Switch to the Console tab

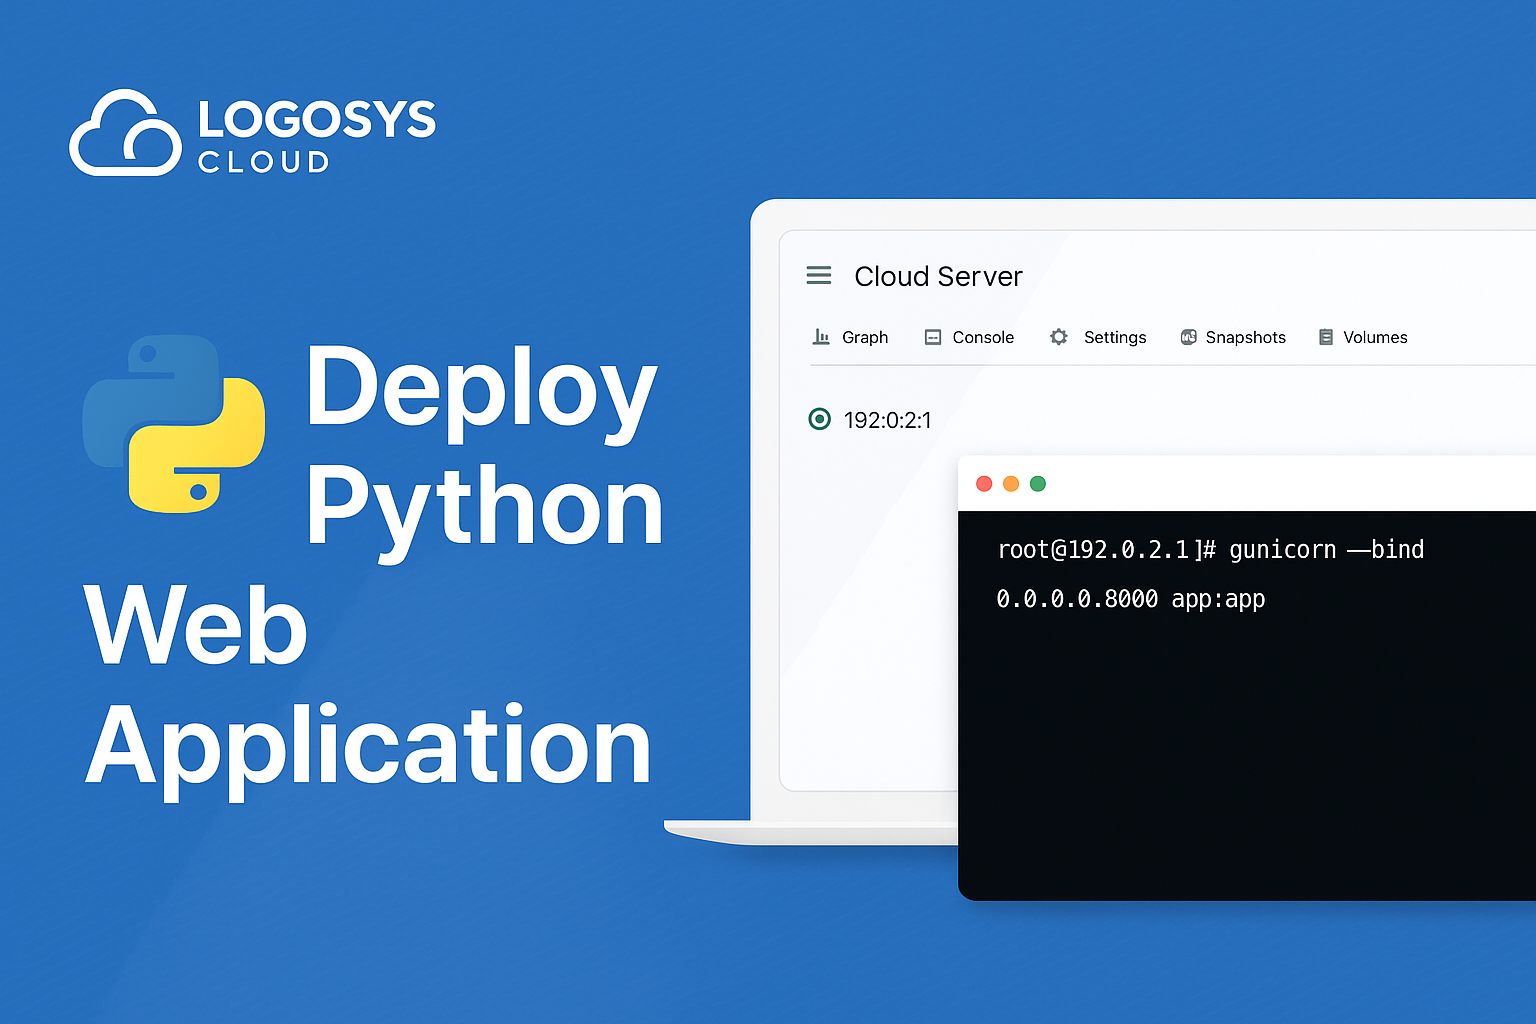click(x=969, y=337)
